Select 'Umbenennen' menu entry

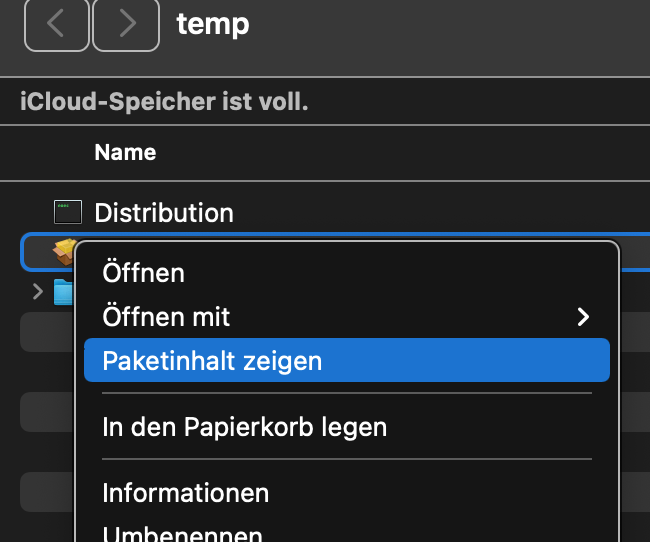(183, 532)
